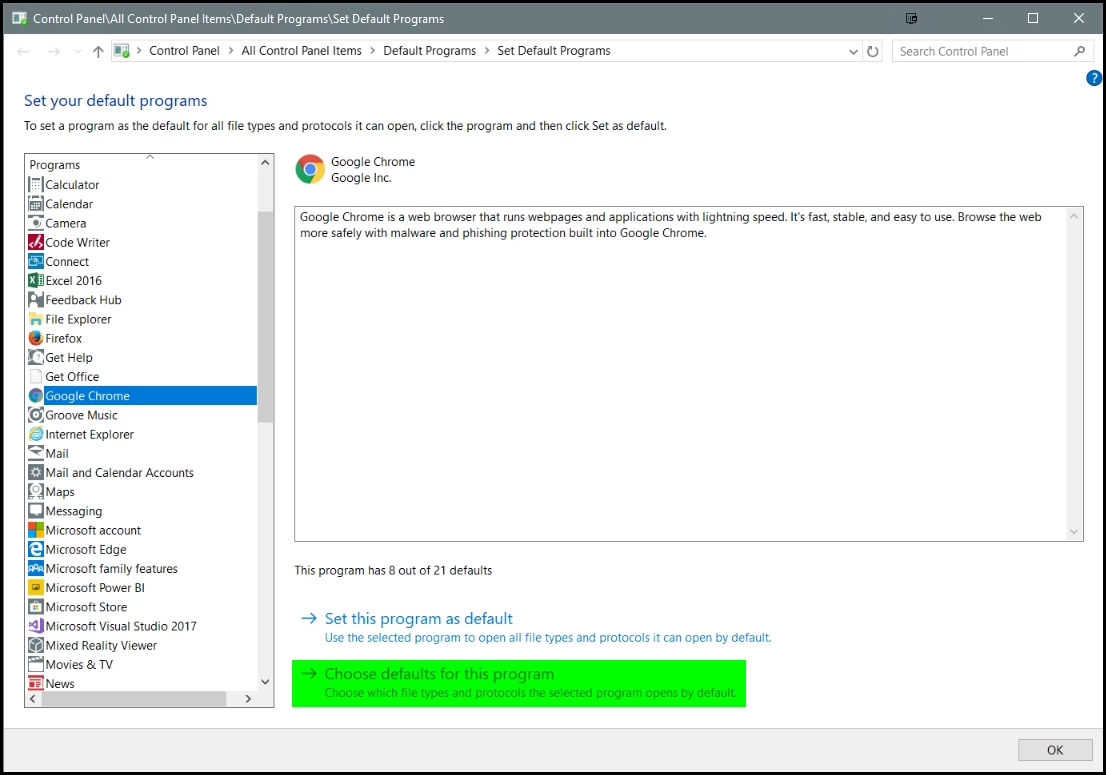The width and height of the screenshot is (1106, 775).
Task: Click the Camera program icon
Action: 36,223
